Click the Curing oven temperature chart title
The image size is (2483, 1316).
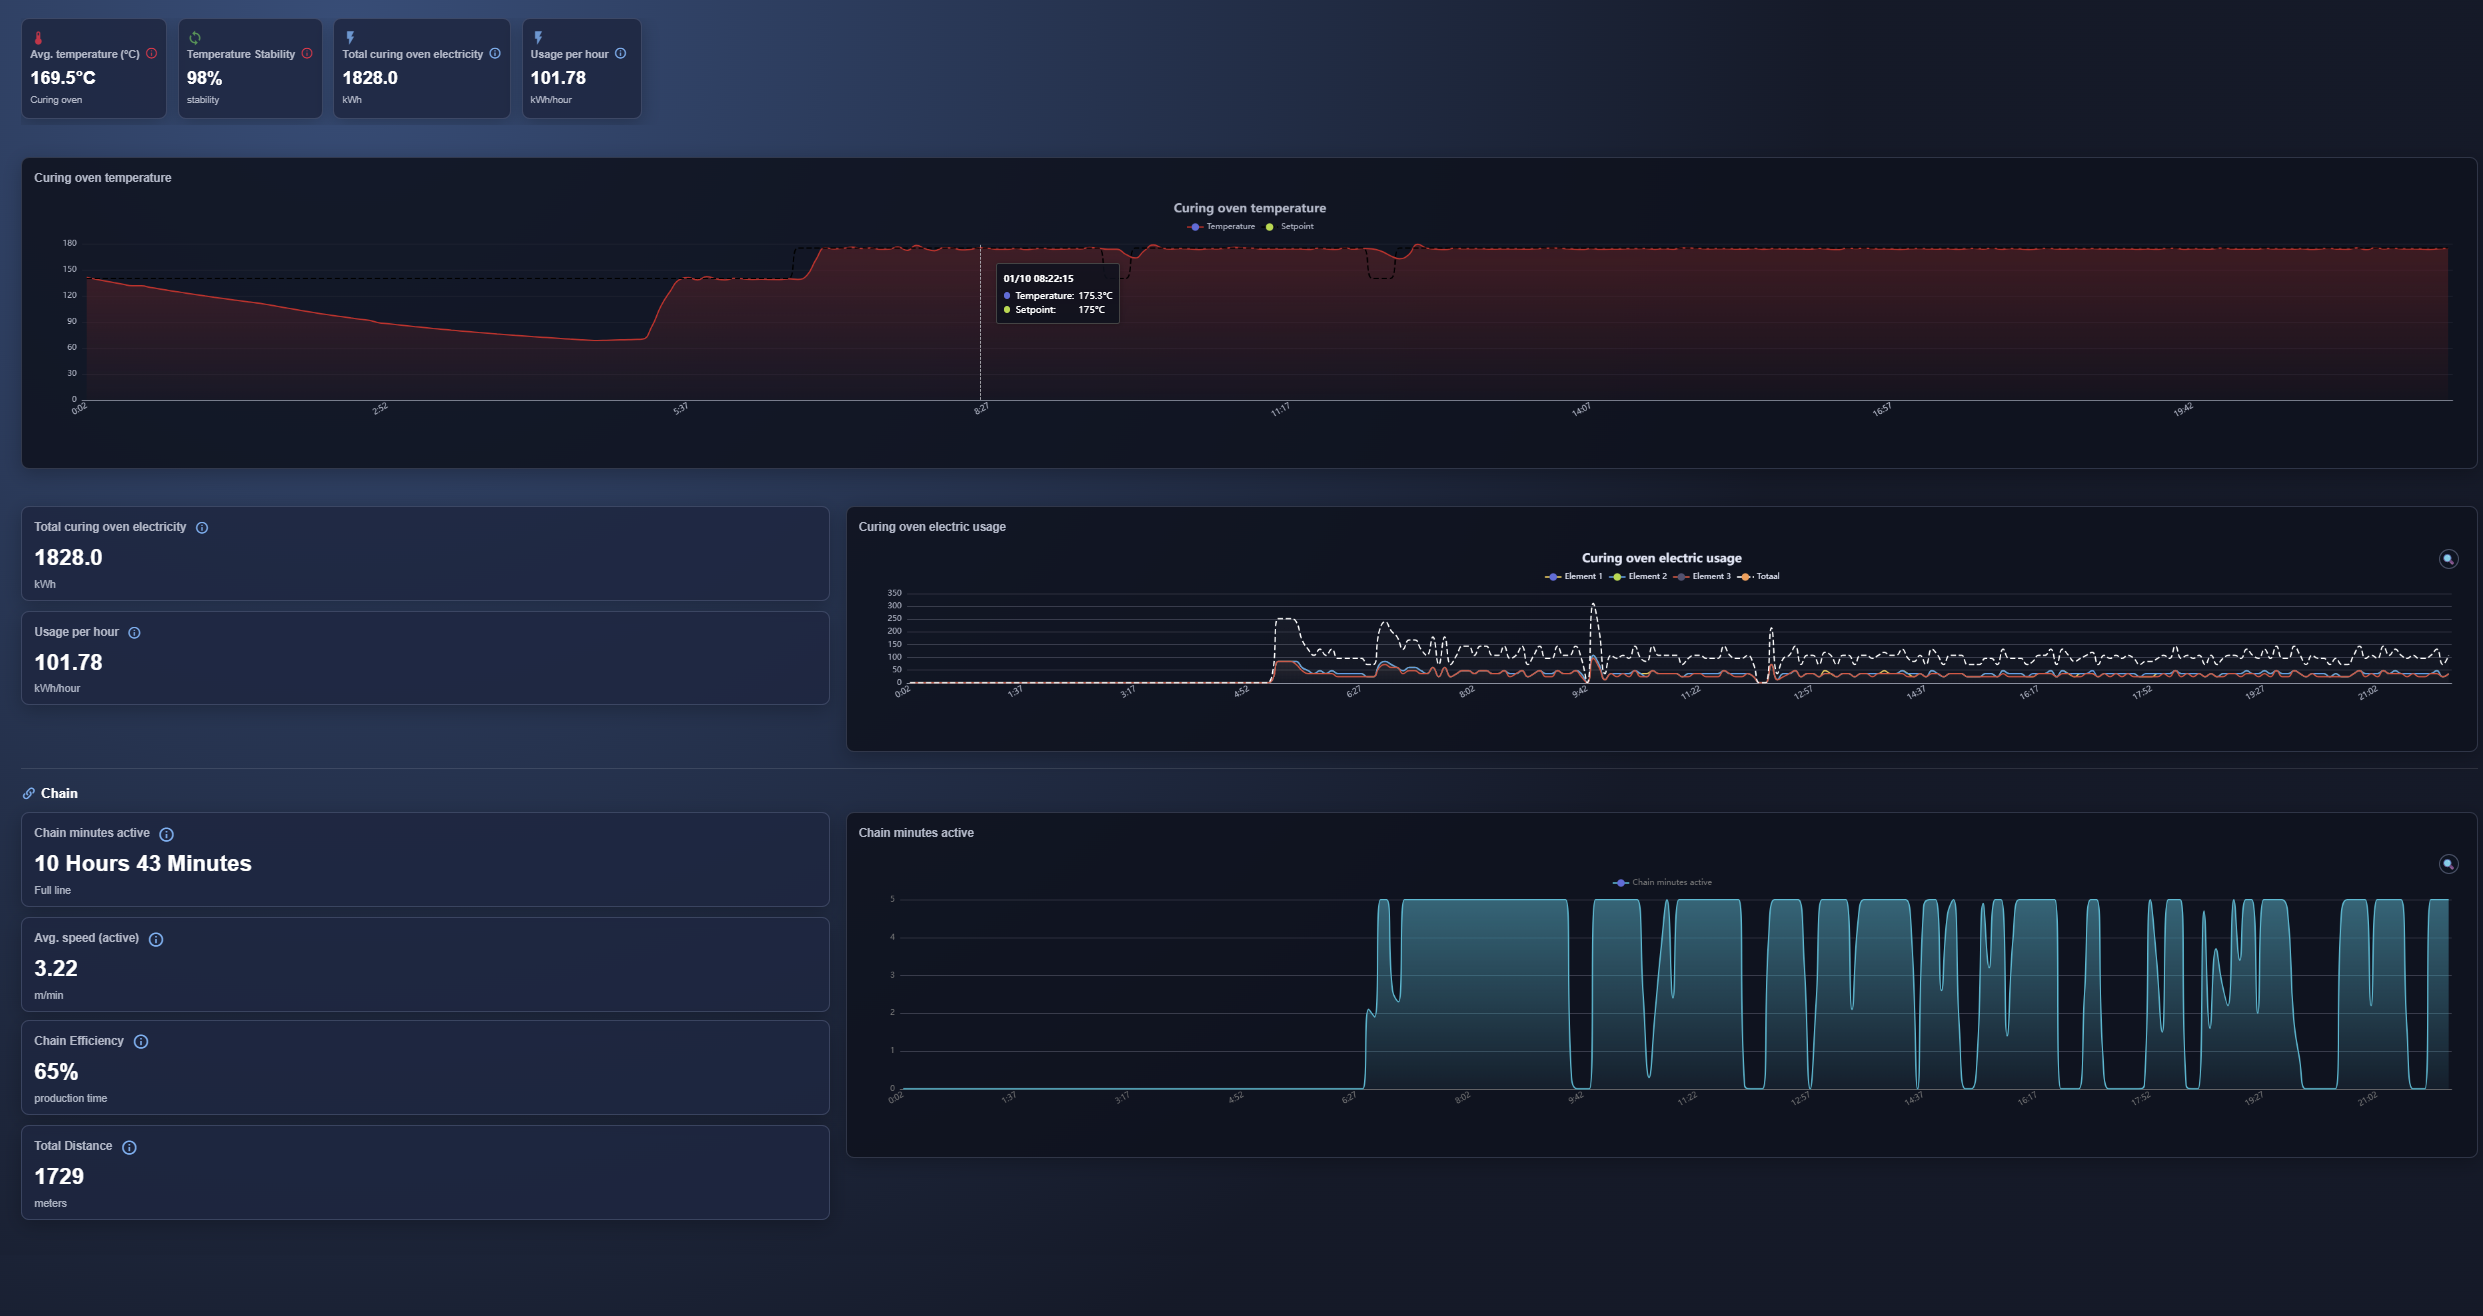point(1250,209)
